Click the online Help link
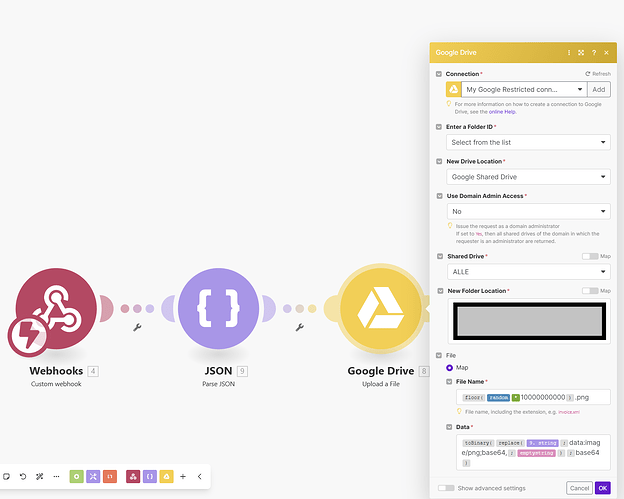Viewport: 624px width, 499px height. pos(502,112)
